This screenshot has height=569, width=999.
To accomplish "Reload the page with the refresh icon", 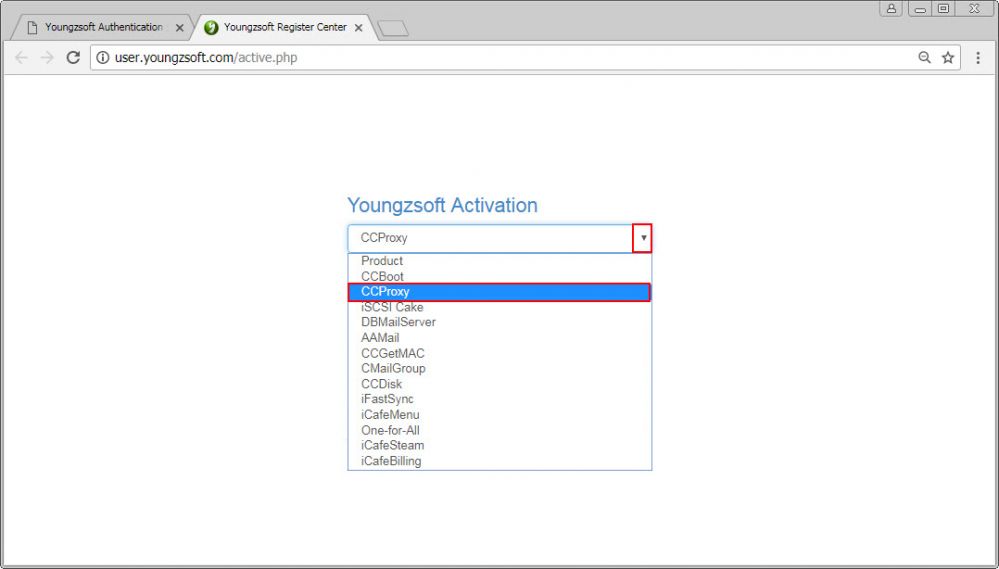I will 73,57.
